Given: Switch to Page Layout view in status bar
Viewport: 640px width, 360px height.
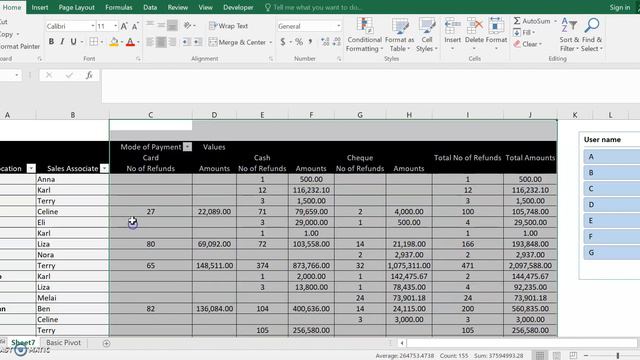Looking at the screenshot, I should point(556,356).
